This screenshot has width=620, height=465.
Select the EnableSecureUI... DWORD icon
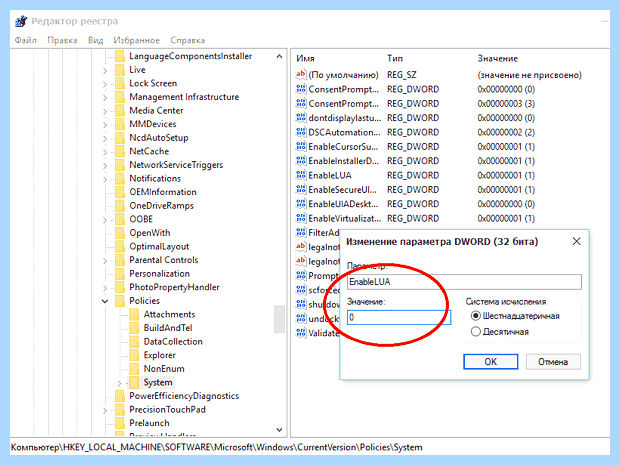(301, 189)
